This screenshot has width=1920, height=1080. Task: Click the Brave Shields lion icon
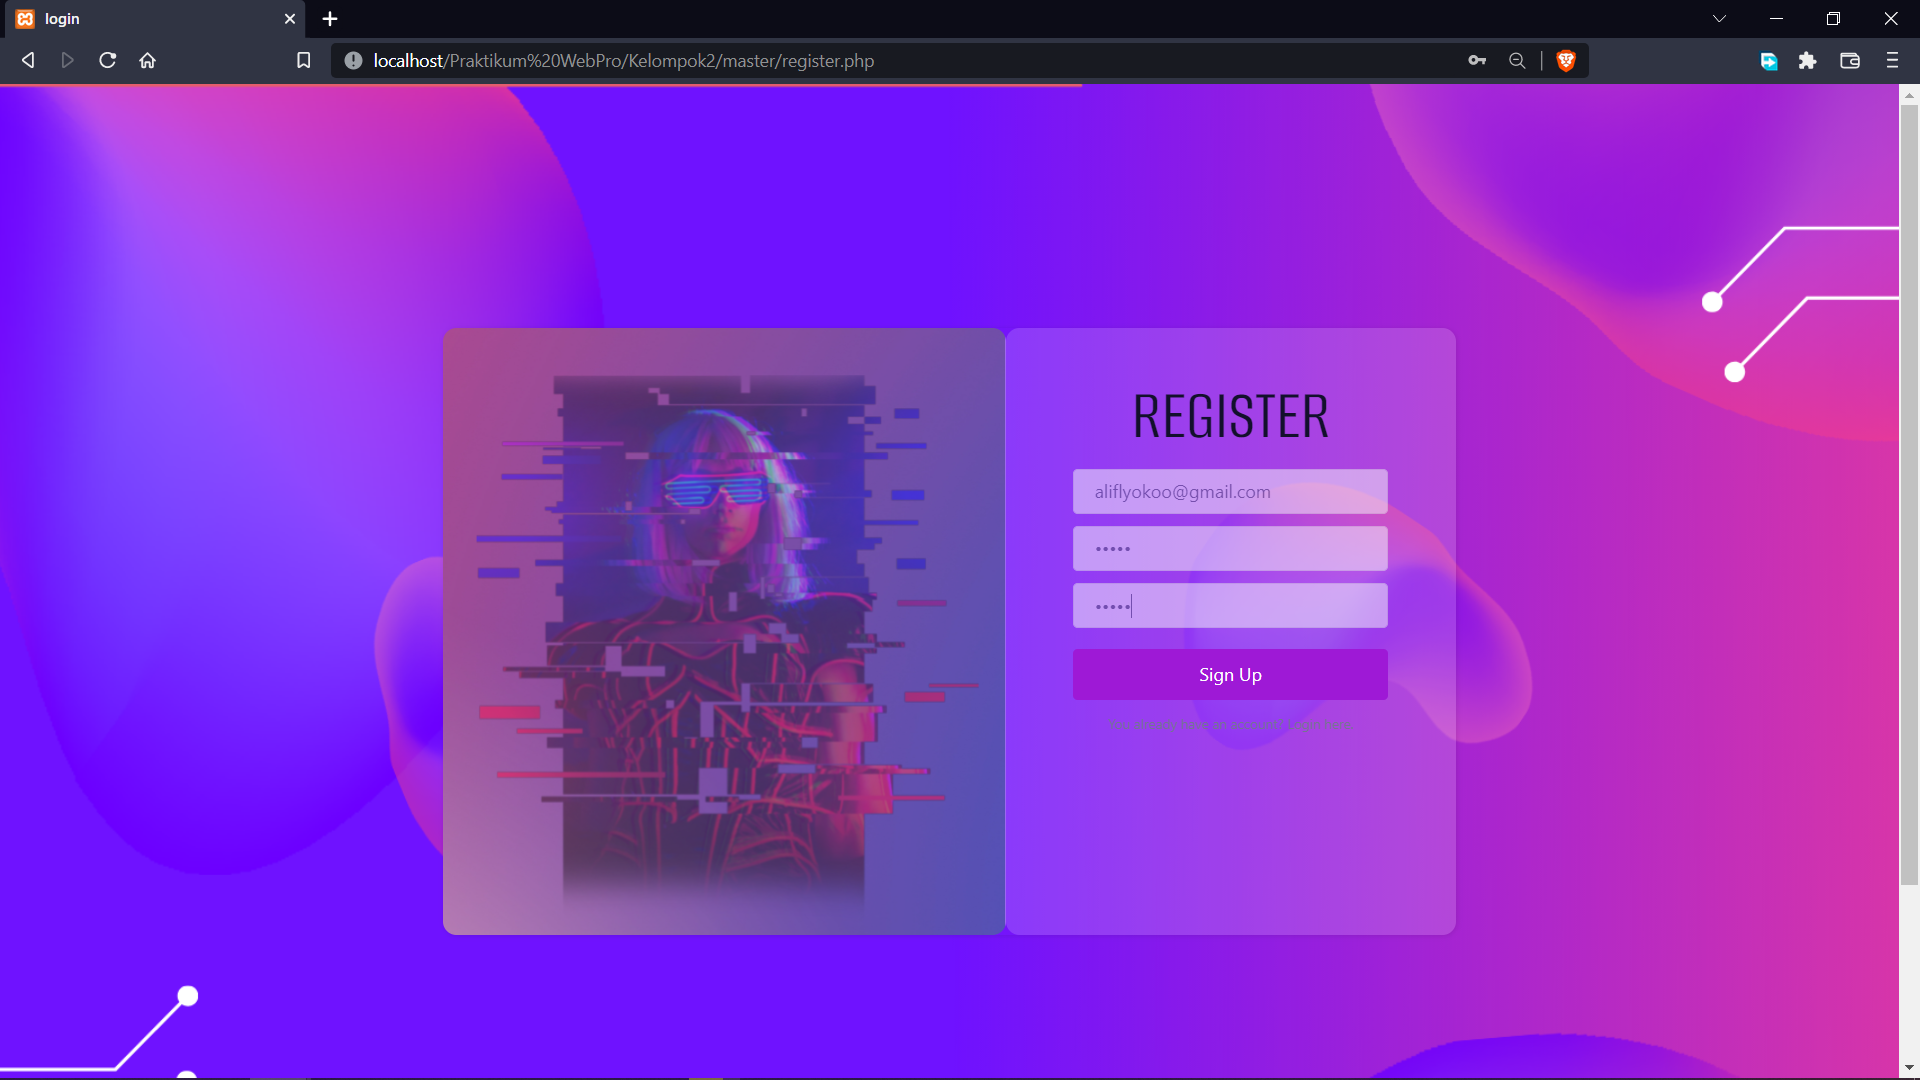[x=1566, y=60]
